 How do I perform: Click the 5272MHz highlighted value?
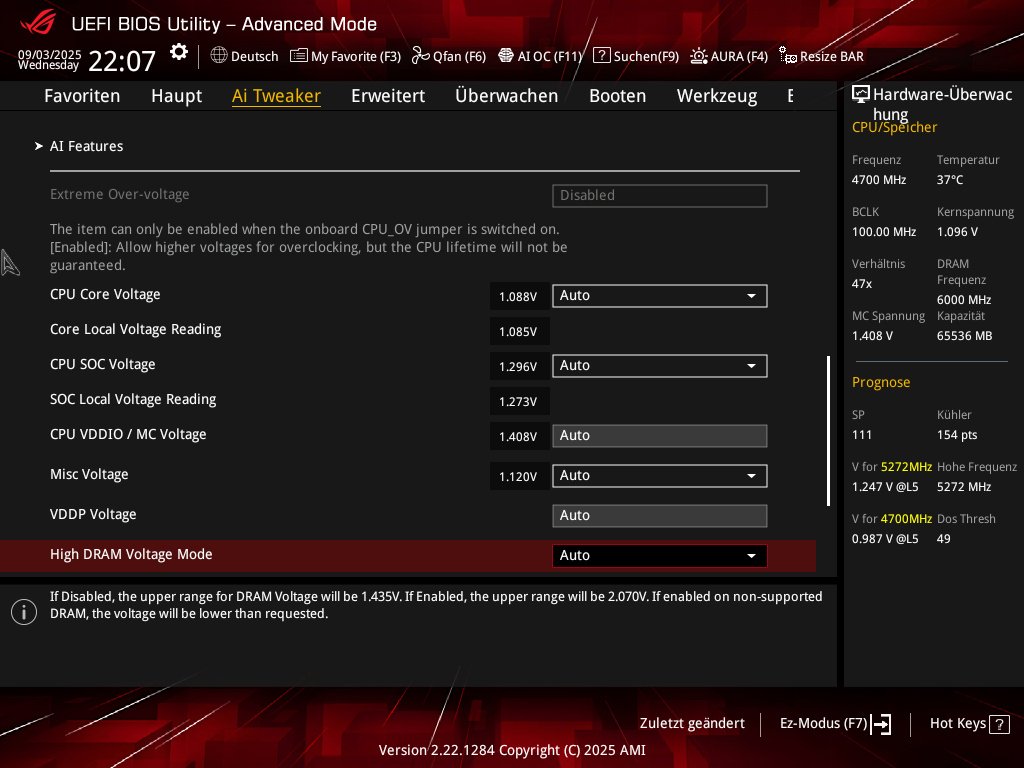906,467
